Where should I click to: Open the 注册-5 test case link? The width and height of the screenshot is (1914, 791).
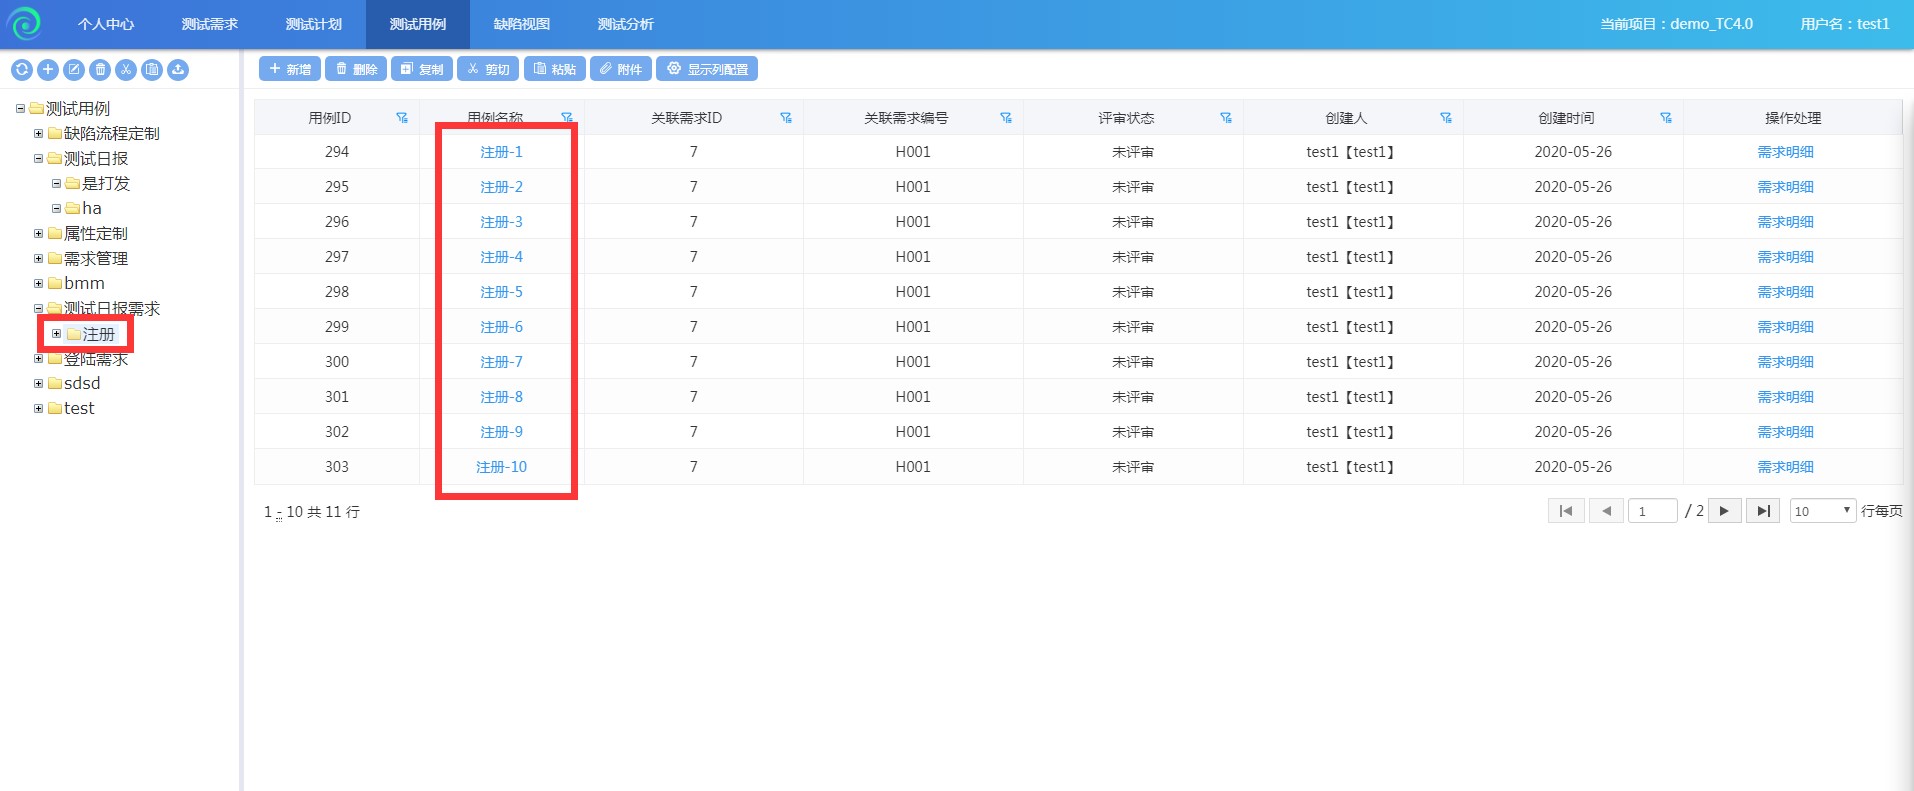501,292
